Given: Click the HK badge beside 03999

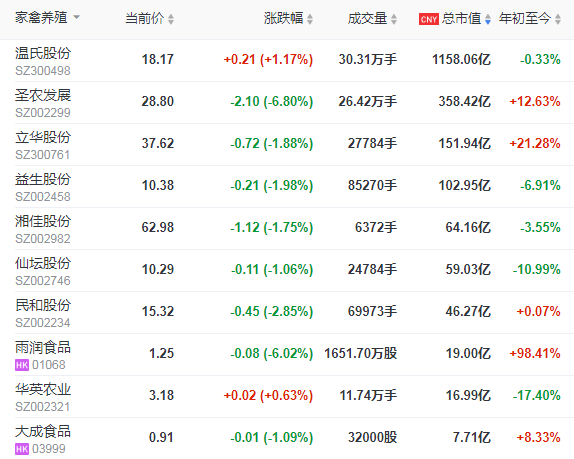Looking at the screenshot, I should point(22,449).
